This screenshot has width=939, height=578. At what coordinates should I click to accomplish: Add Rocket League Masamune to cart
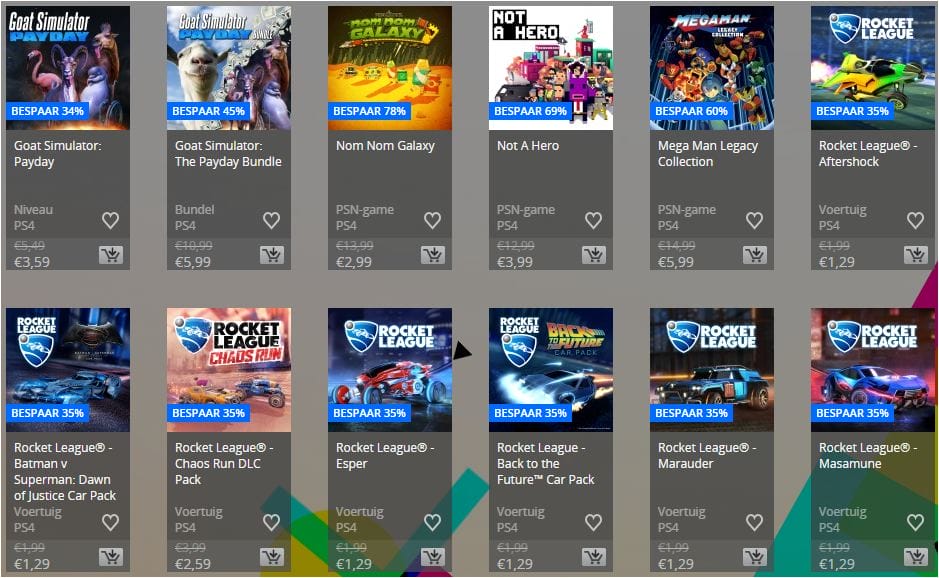[916, 557]
